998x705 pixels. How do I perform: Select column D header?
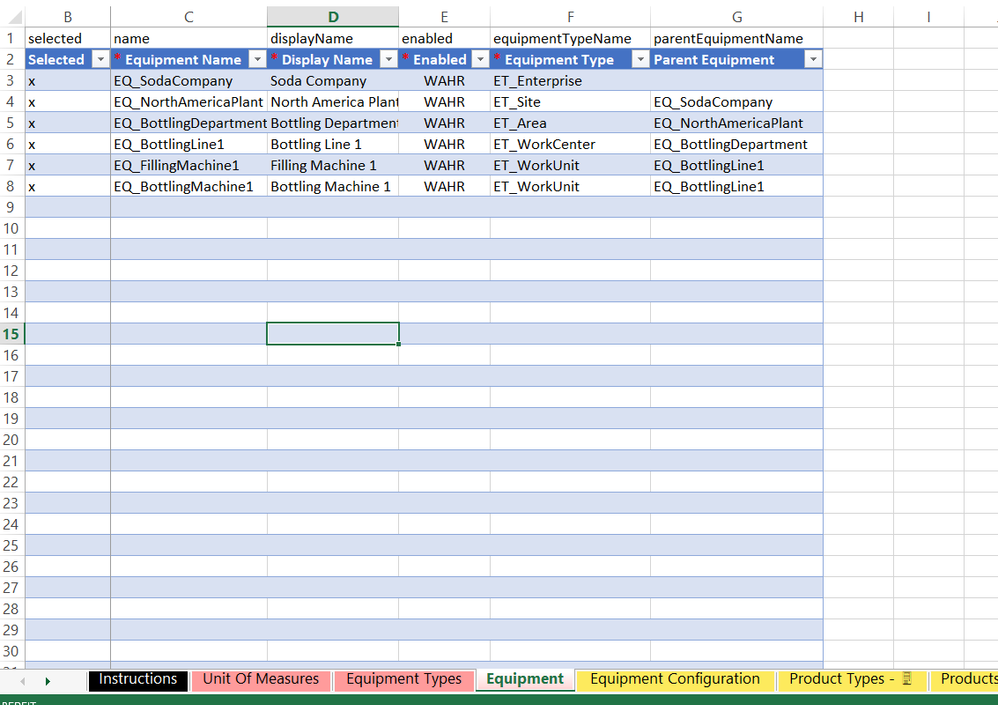(x=333, y=17)
